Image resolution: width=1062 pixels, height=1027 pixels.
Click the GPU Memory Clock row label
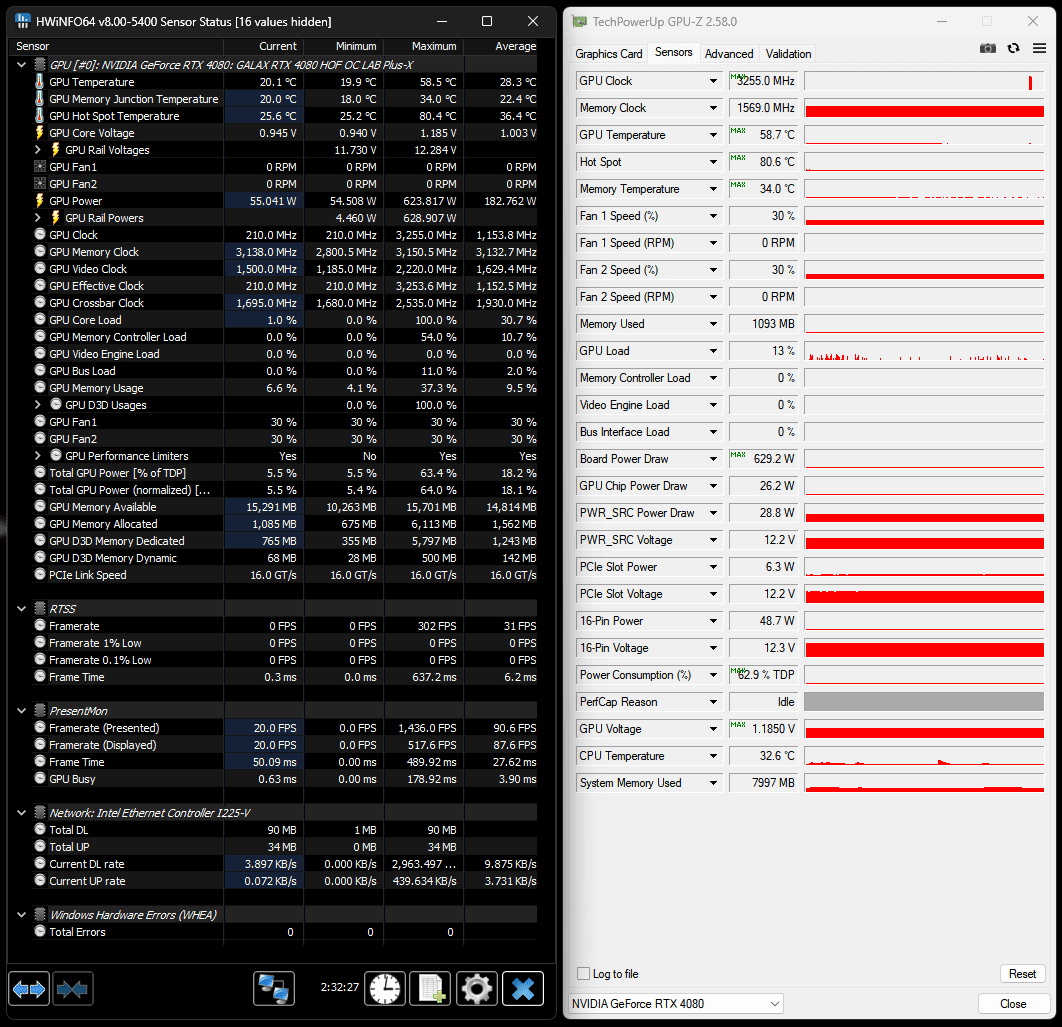point(94,252)
